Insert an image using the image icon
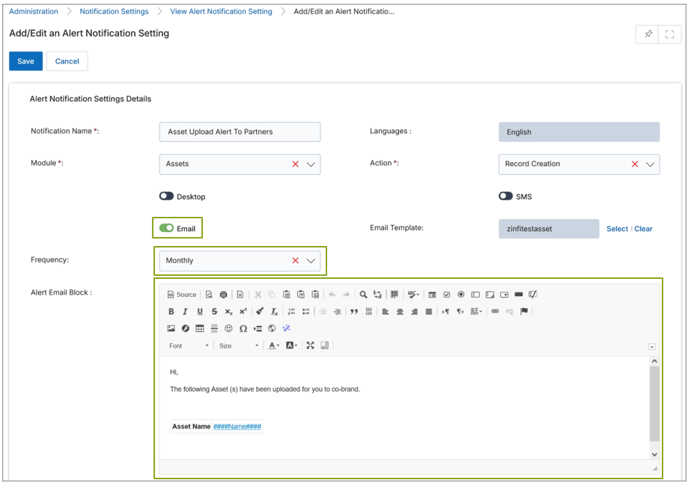Viewport: 688px width, 483px height. (x=171, y=329)
